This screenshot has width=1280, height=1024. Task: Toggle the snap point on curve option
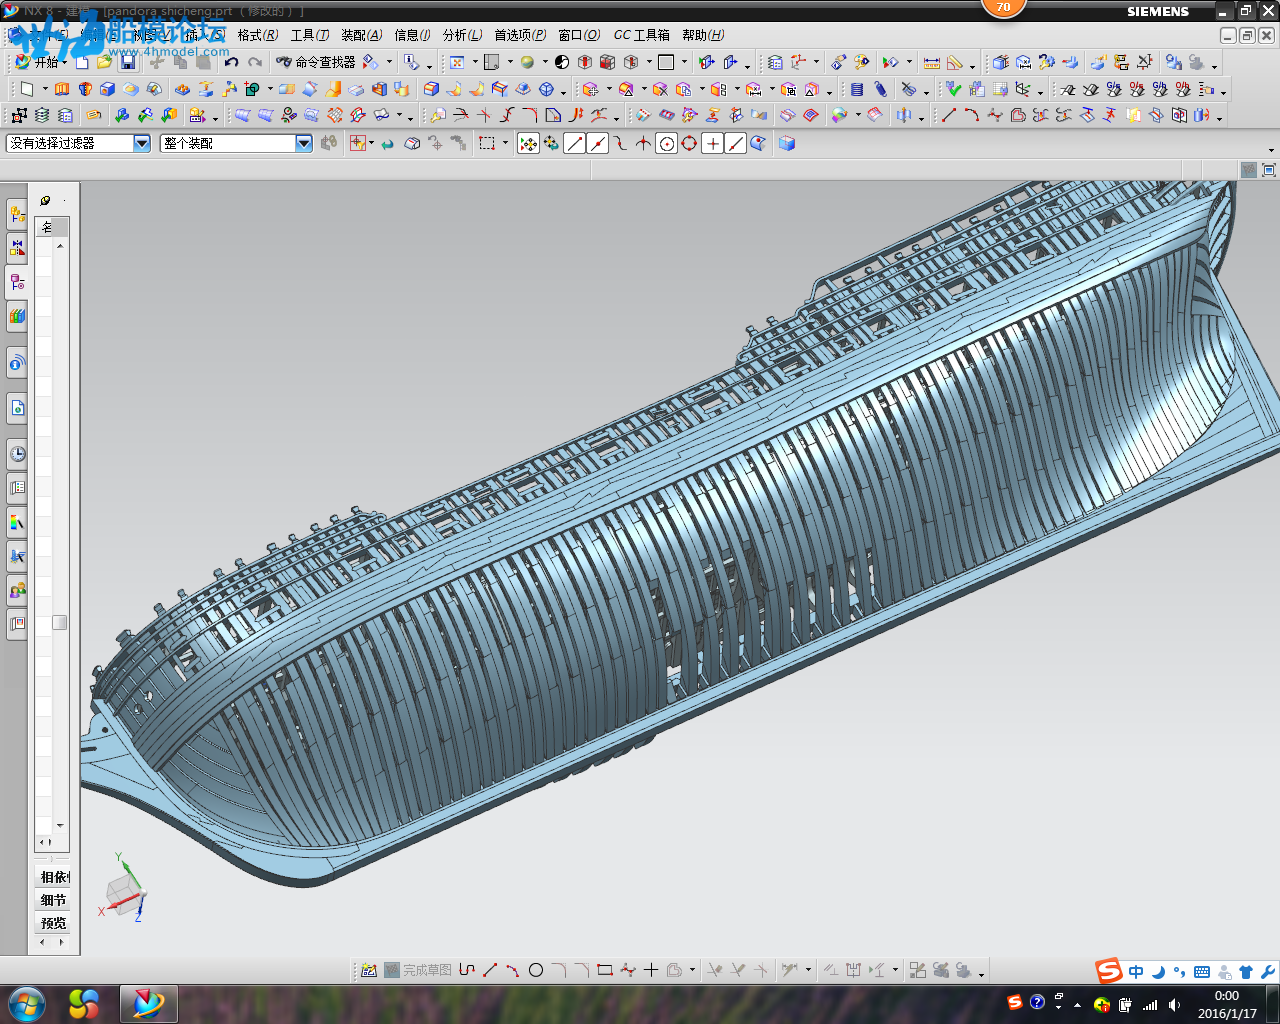pyautogui.click(x=735, y=143)
